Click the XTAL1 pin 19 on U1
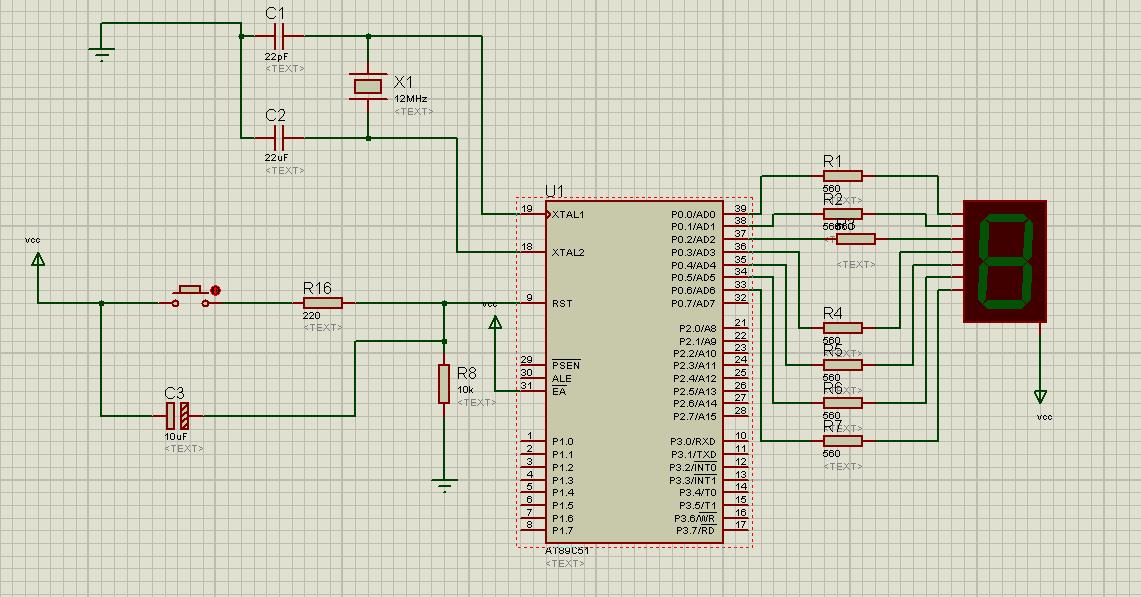Image resolution: width=1141 pixels, height=597 pixels. (x=530, y=214)
